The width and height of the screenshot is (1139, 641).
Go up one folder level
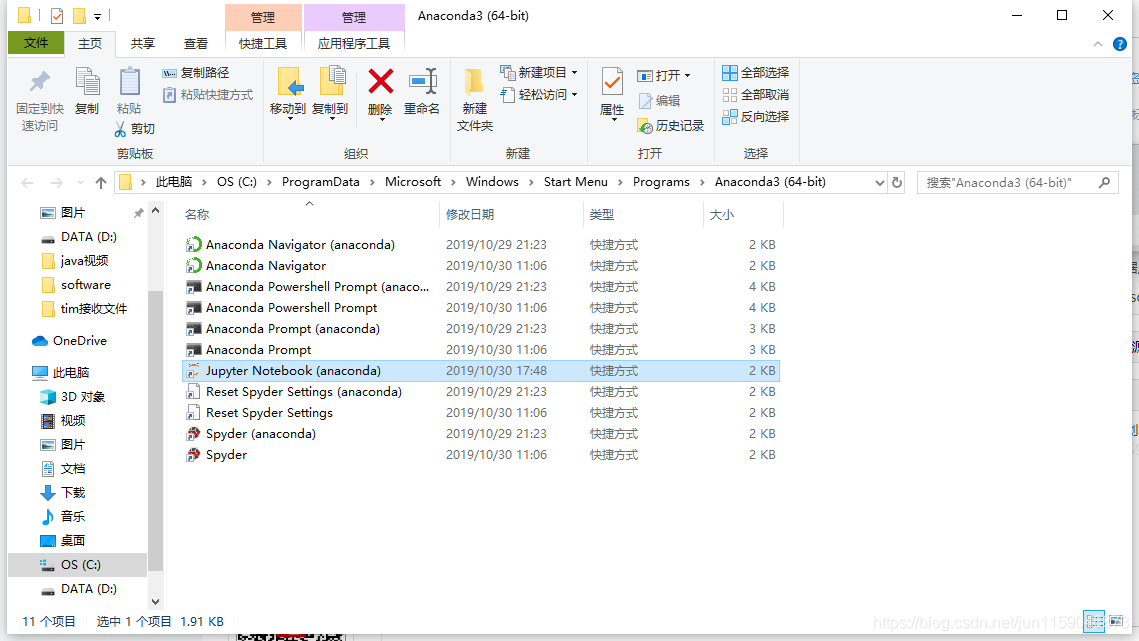click(x=101, y=182)
